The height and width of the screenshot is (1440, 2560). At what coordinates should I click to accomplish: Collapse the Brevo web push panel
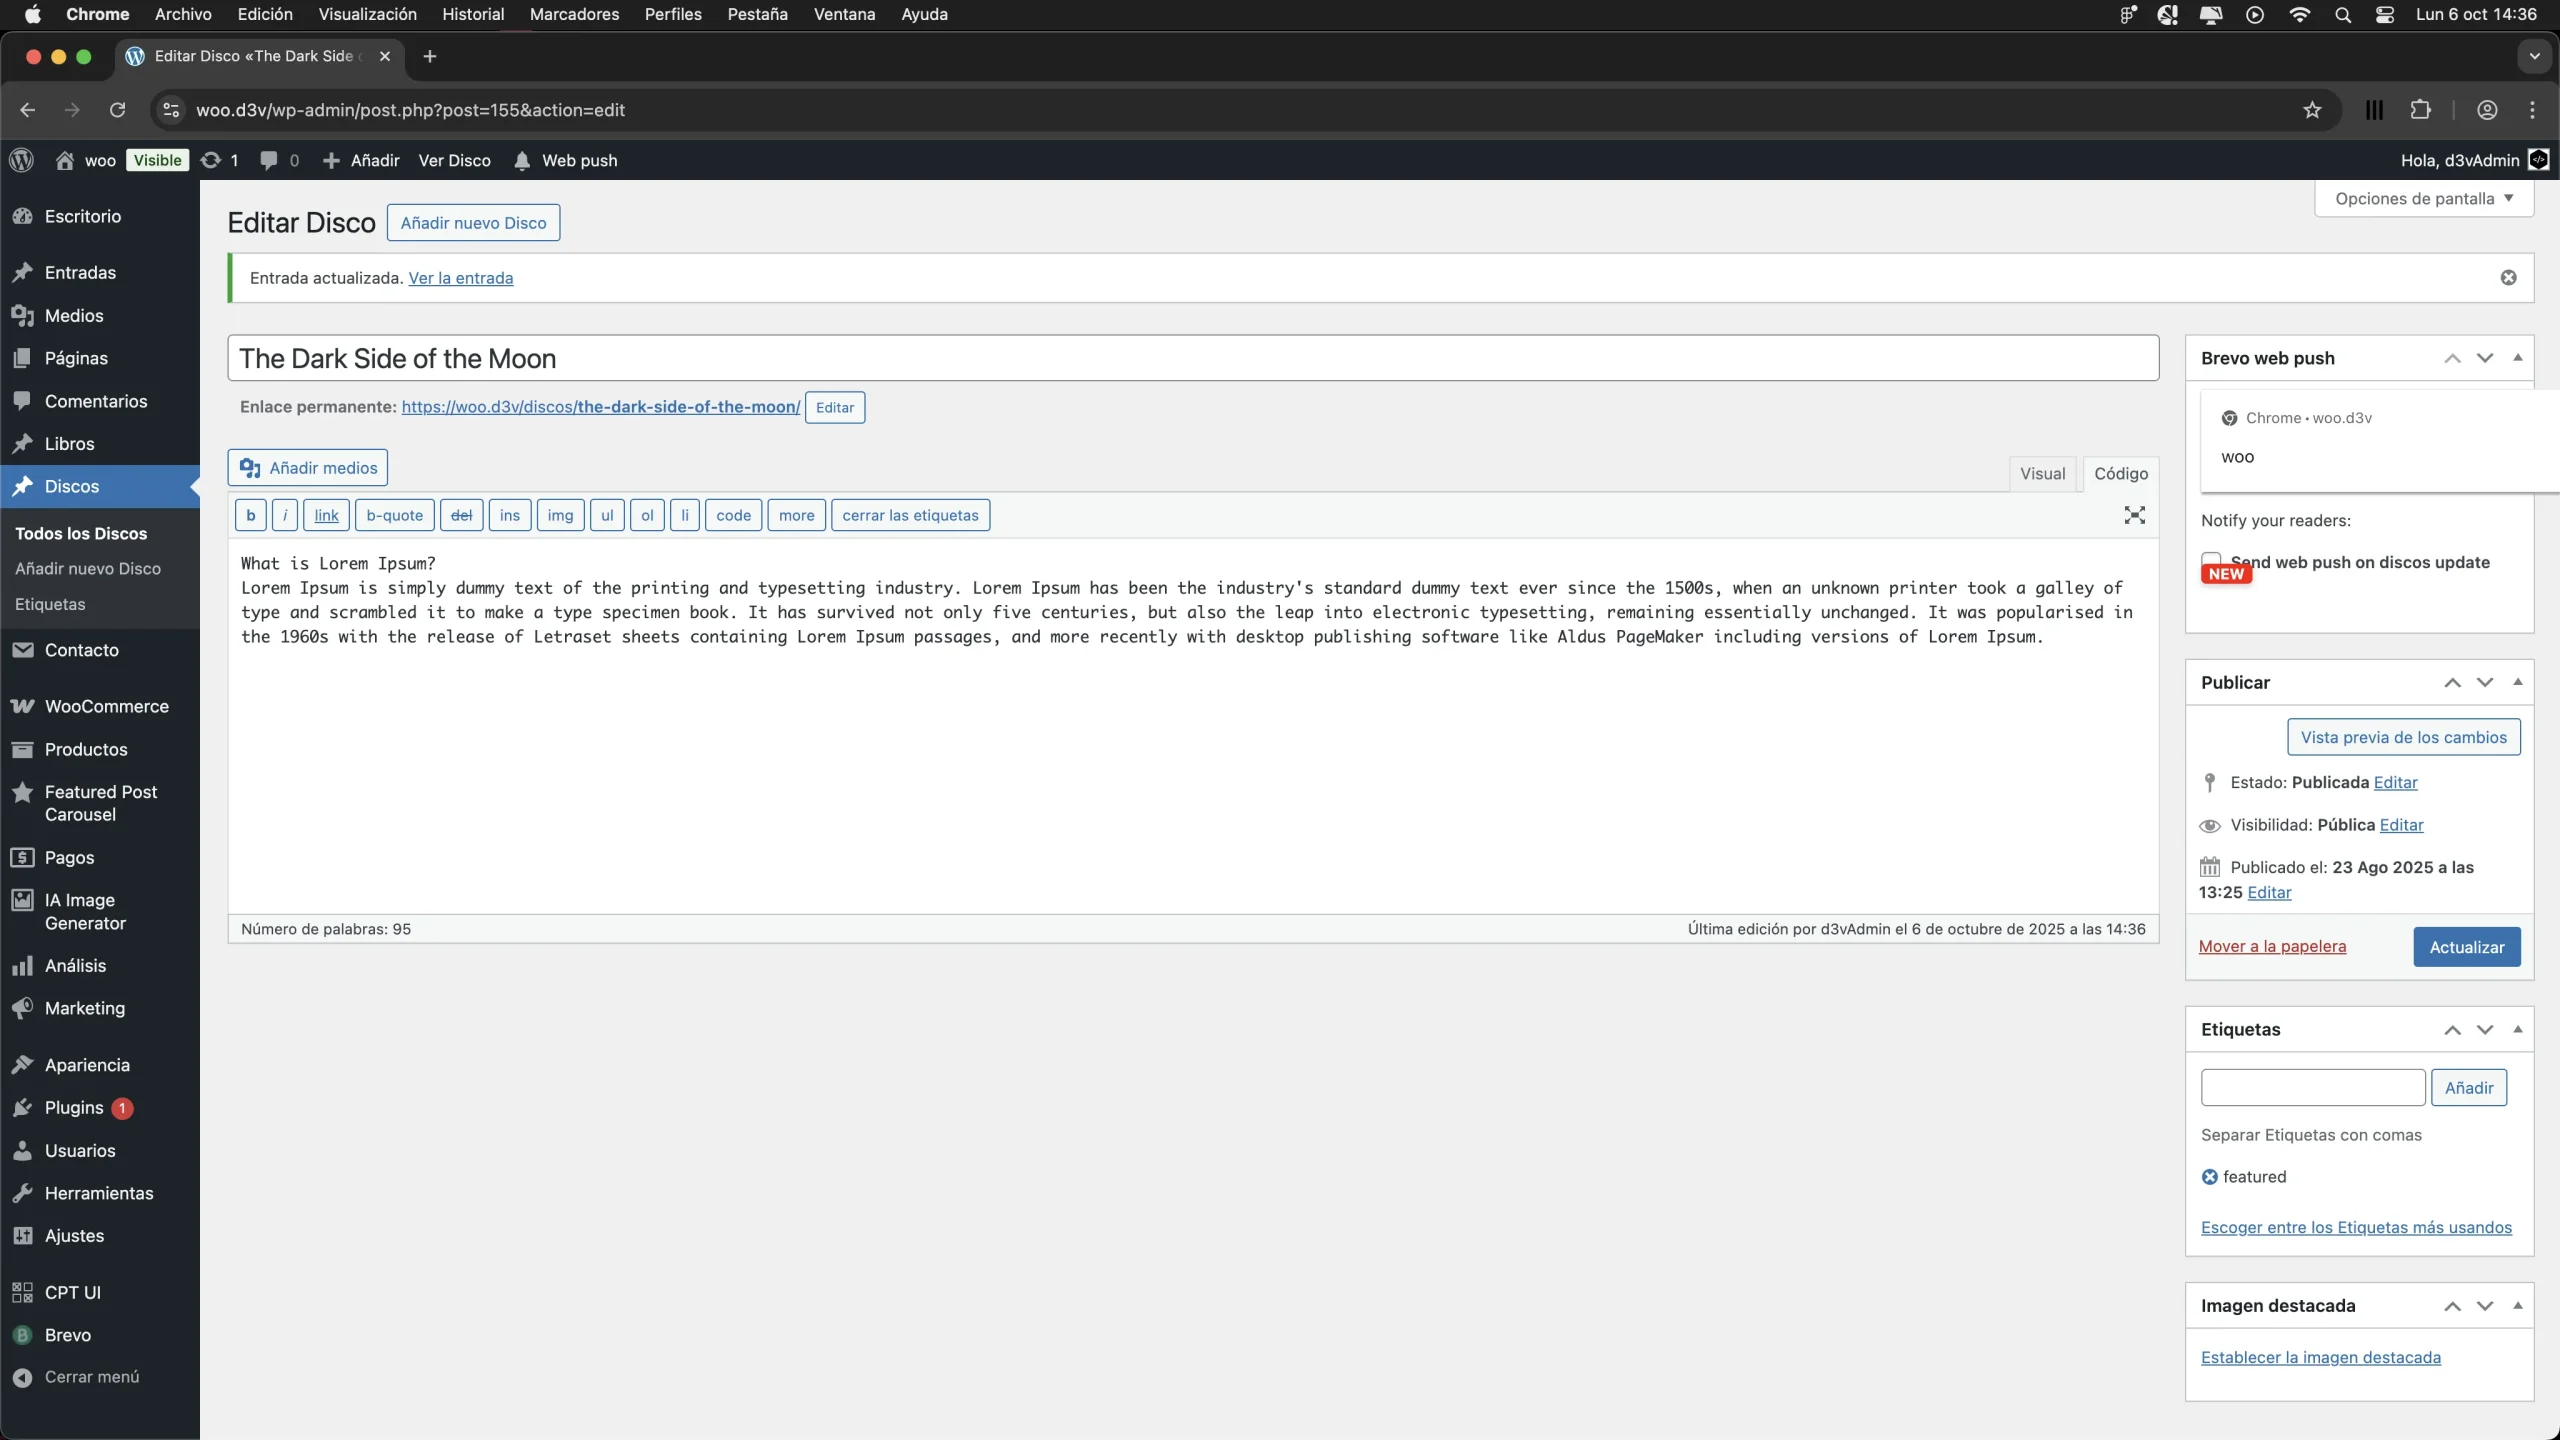[x=2518, y=358]
